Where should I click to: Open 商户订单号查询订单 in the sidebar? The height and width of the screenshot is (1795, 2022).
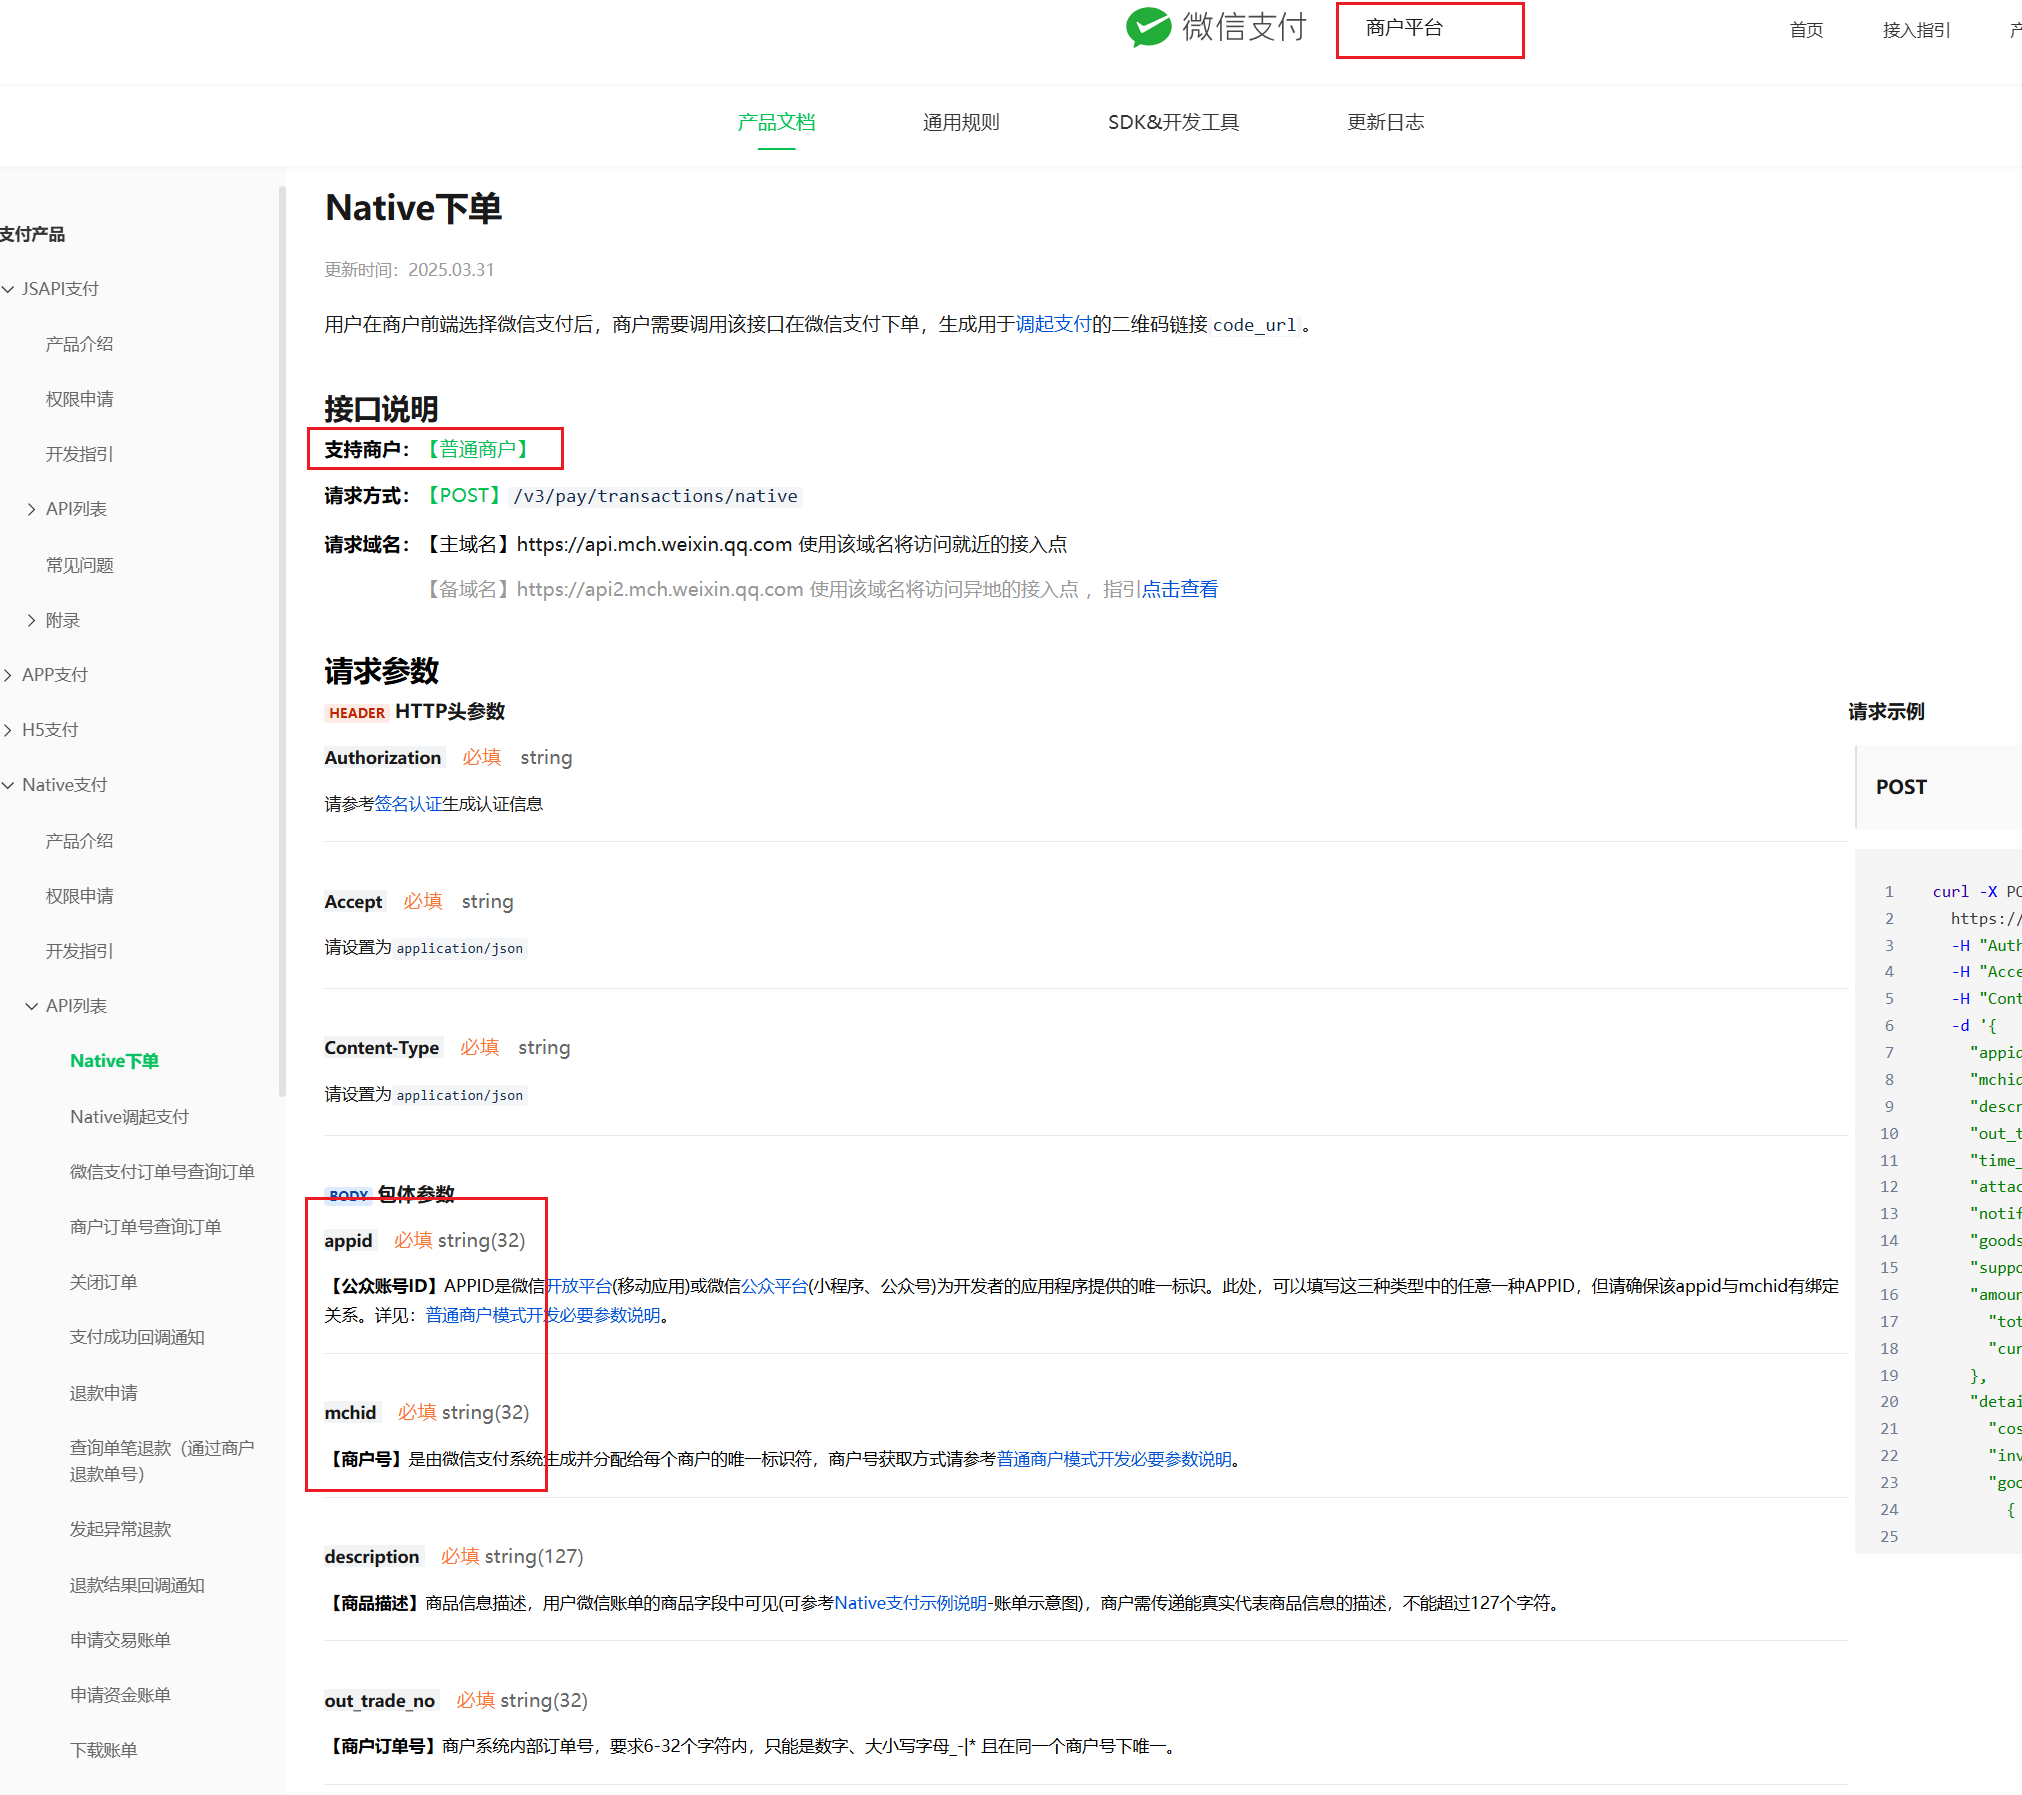click(x=145, y=1227)
